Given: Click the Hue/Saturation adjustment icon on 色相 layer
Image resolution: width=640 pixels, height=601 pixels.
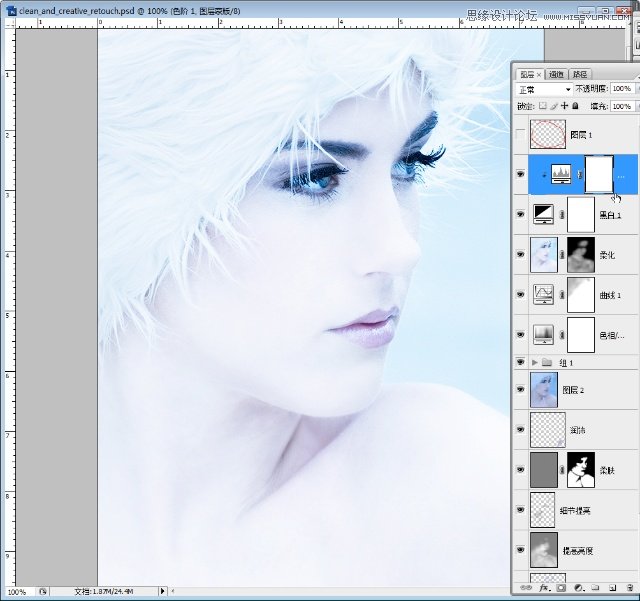Looking at the screenshot, I should pyautogui.click(x=543, y=334).
